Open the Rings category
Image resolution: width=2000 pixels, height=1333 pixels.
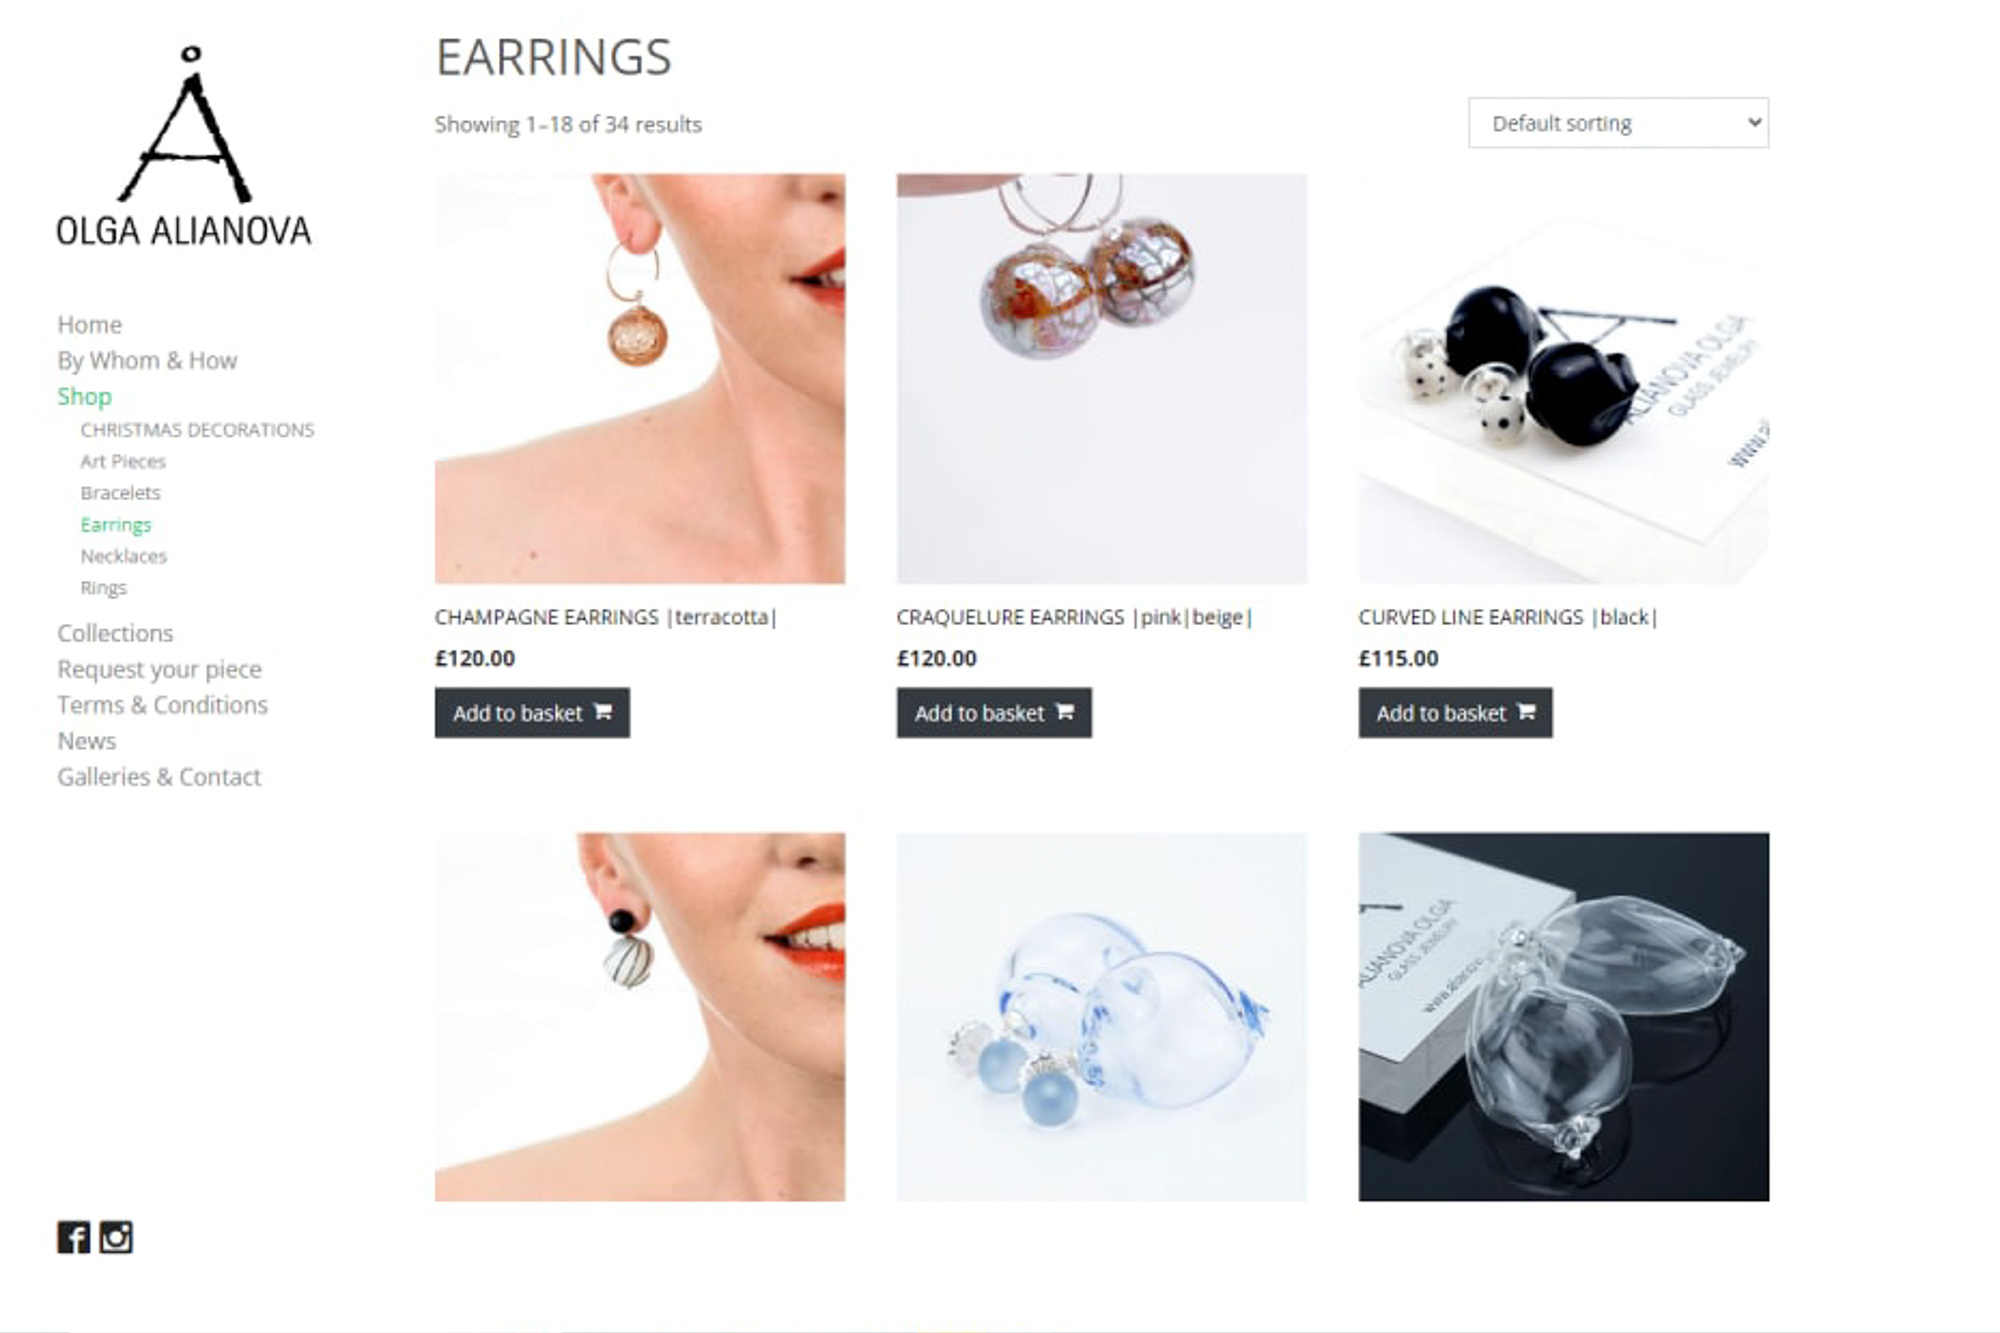click(104, 588)
